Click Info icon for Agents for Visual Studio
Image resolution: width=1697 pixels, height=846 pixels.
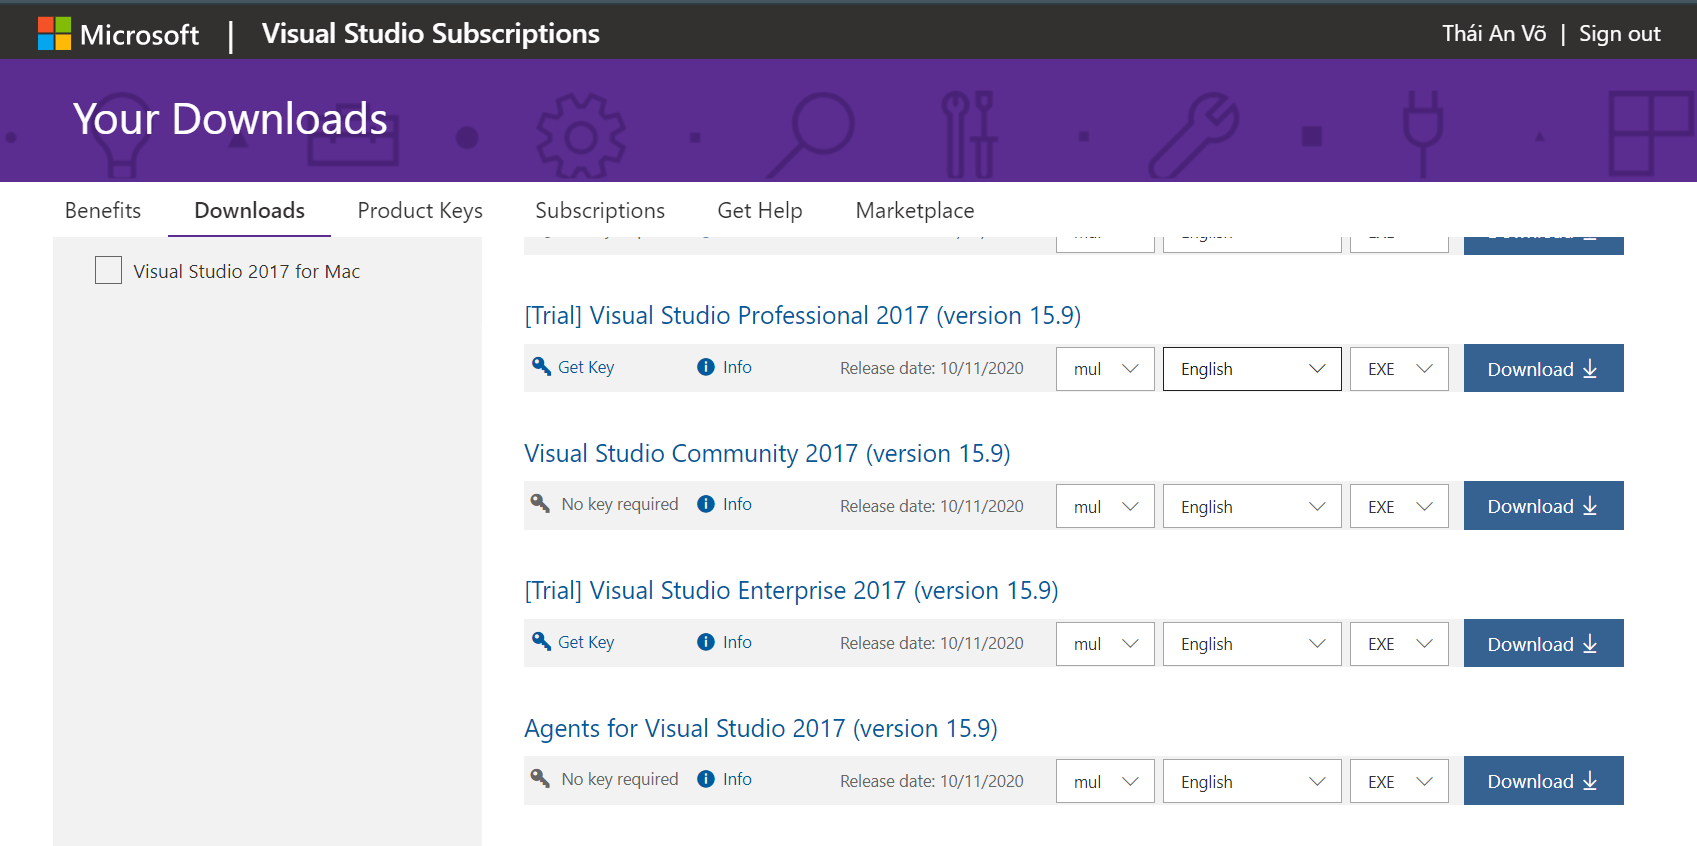click(706, 779)
